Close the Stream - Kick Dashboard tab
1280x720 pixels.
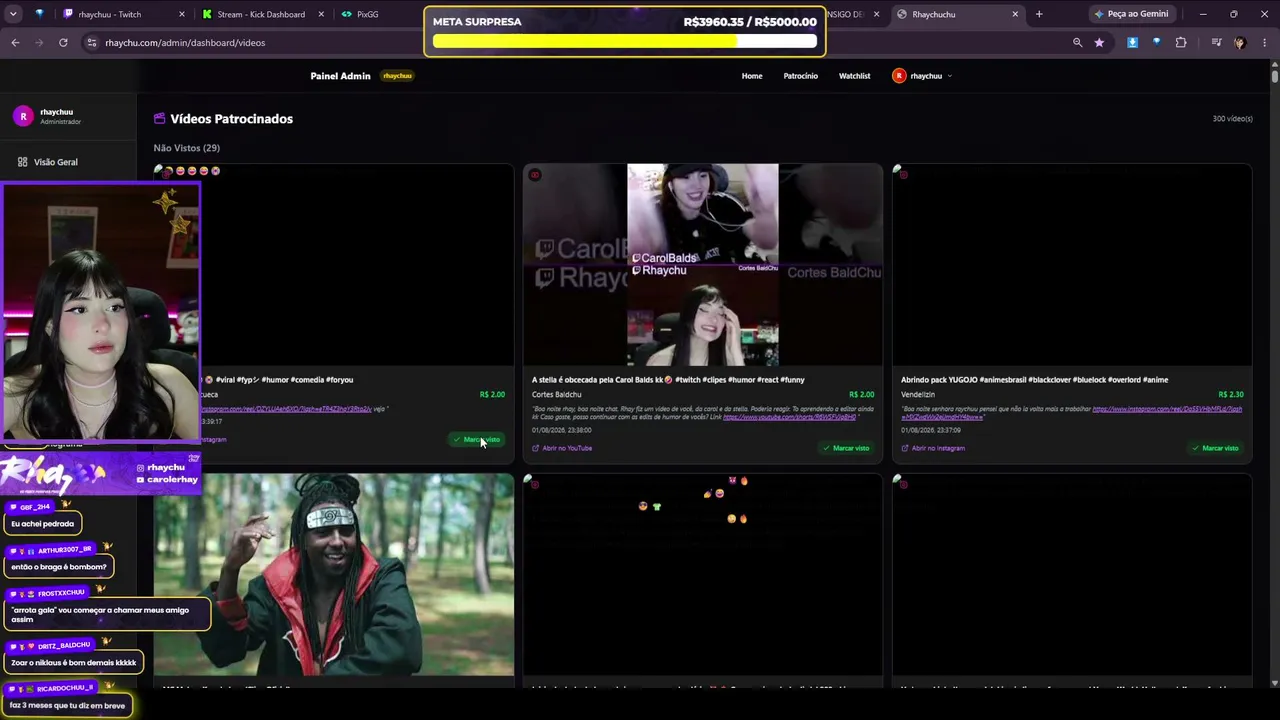pyautogui.click(x=322, y=14)
